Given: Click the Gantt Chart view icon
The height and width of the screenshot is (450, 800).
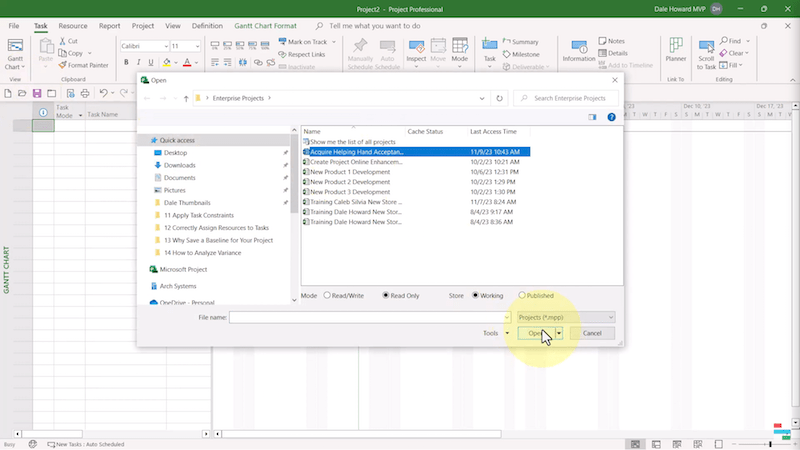Looking at the screenshot, I should 15,46.
